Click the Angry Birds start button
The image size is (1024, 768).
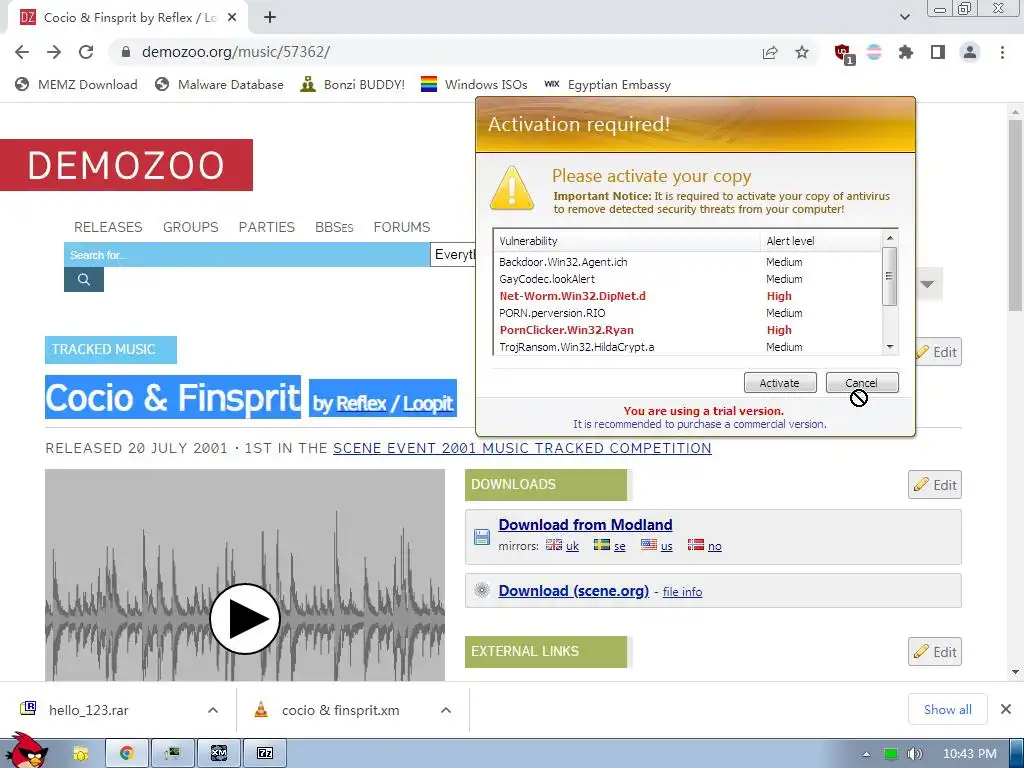[x=26, y=751]
